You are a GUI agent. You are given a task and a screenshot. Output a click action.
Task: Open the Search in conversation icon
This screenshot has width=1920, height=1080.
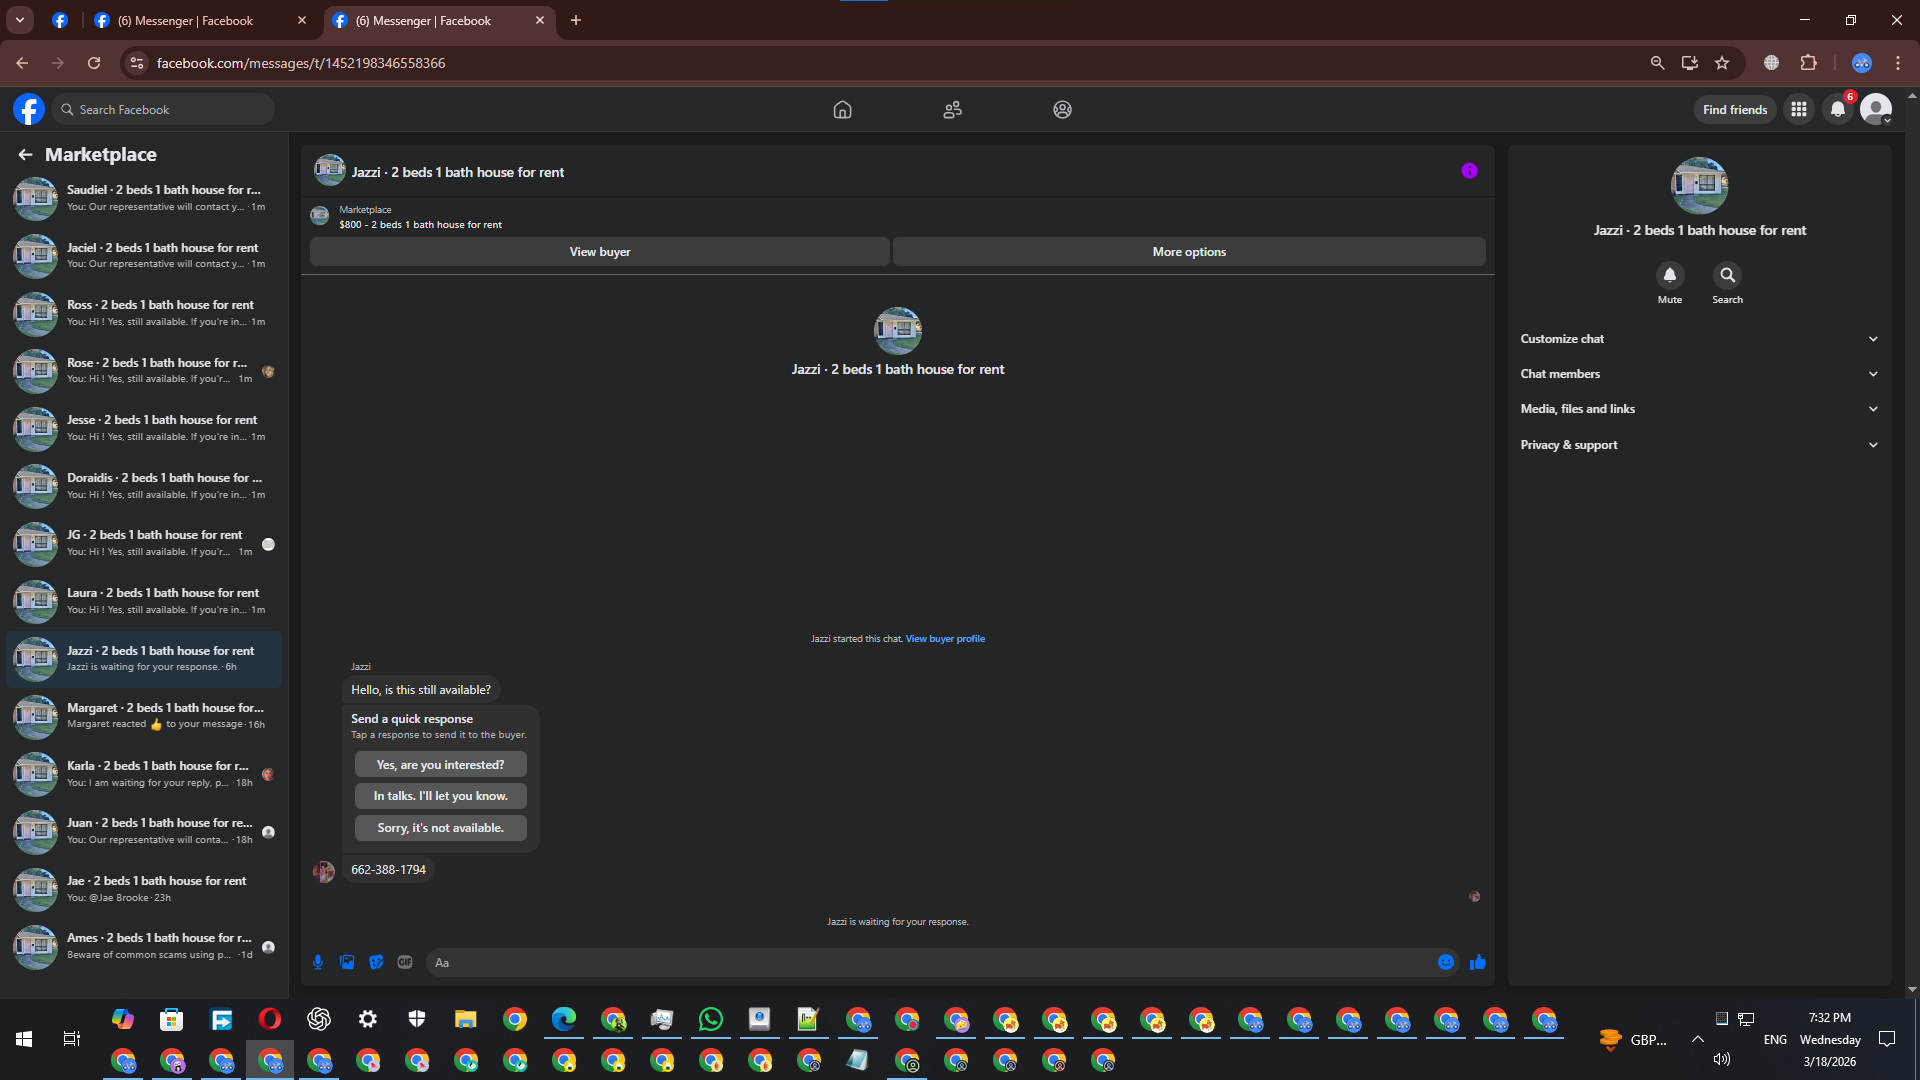(x=1727, y=275)
